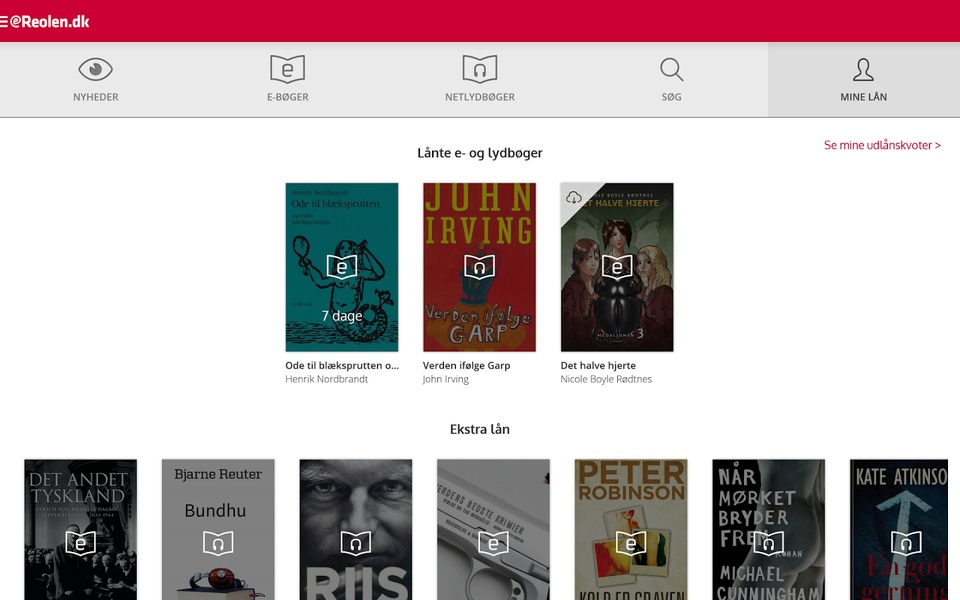Switch to the E-bøger tab
Image resolution: width=960 pixels, height=600 pixels.
(x=288, y=80)
